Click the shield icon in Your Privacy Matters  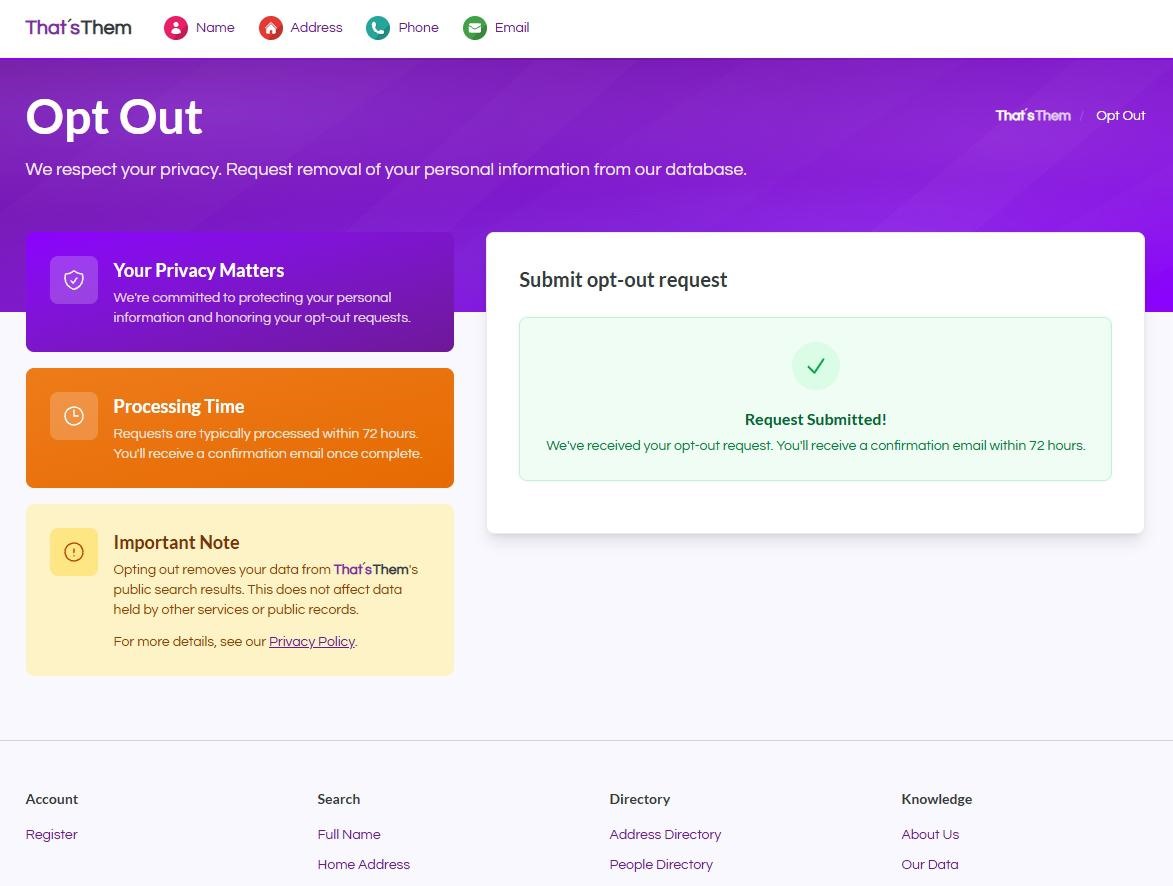(x=74, y=280)
